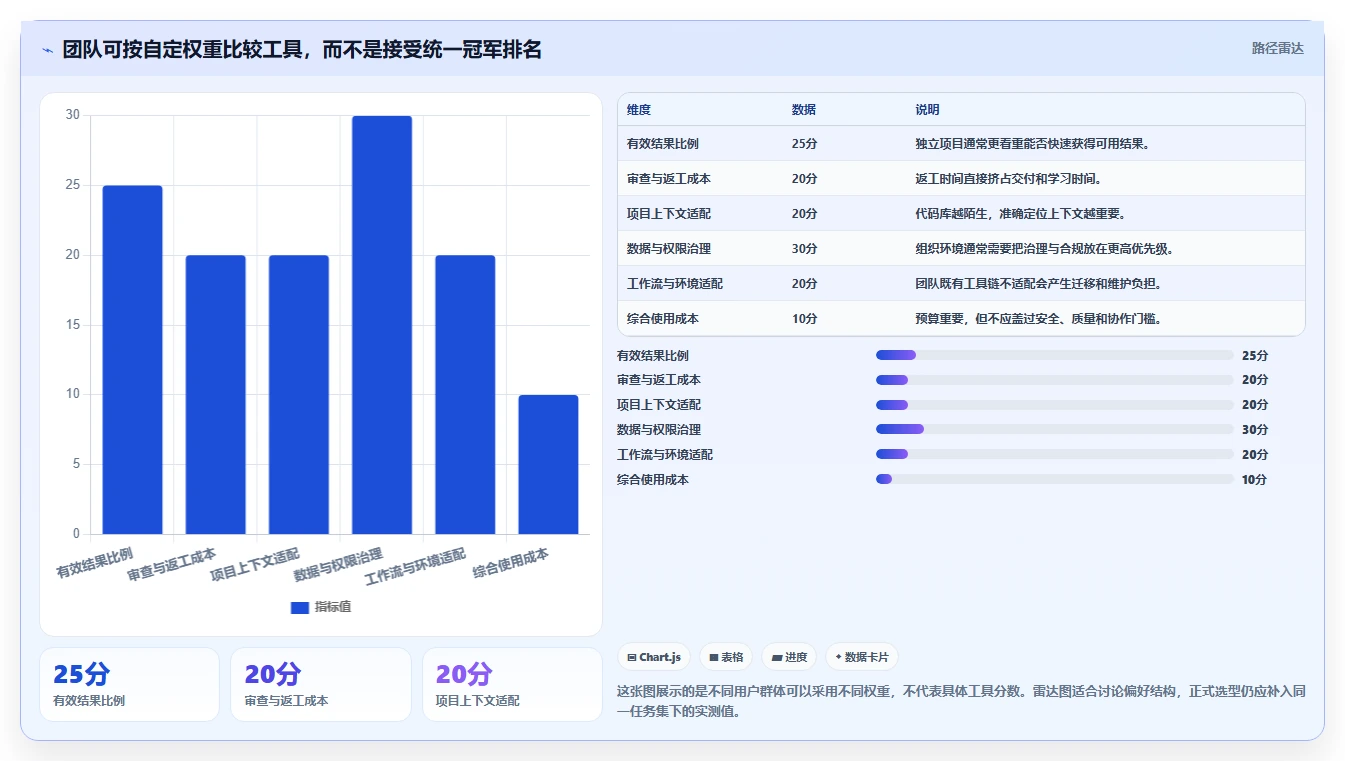Open the 20分 审查与返工成本 data card
Screen dimensions: 1345x761
pyautogui.click(x=321, y=684)
